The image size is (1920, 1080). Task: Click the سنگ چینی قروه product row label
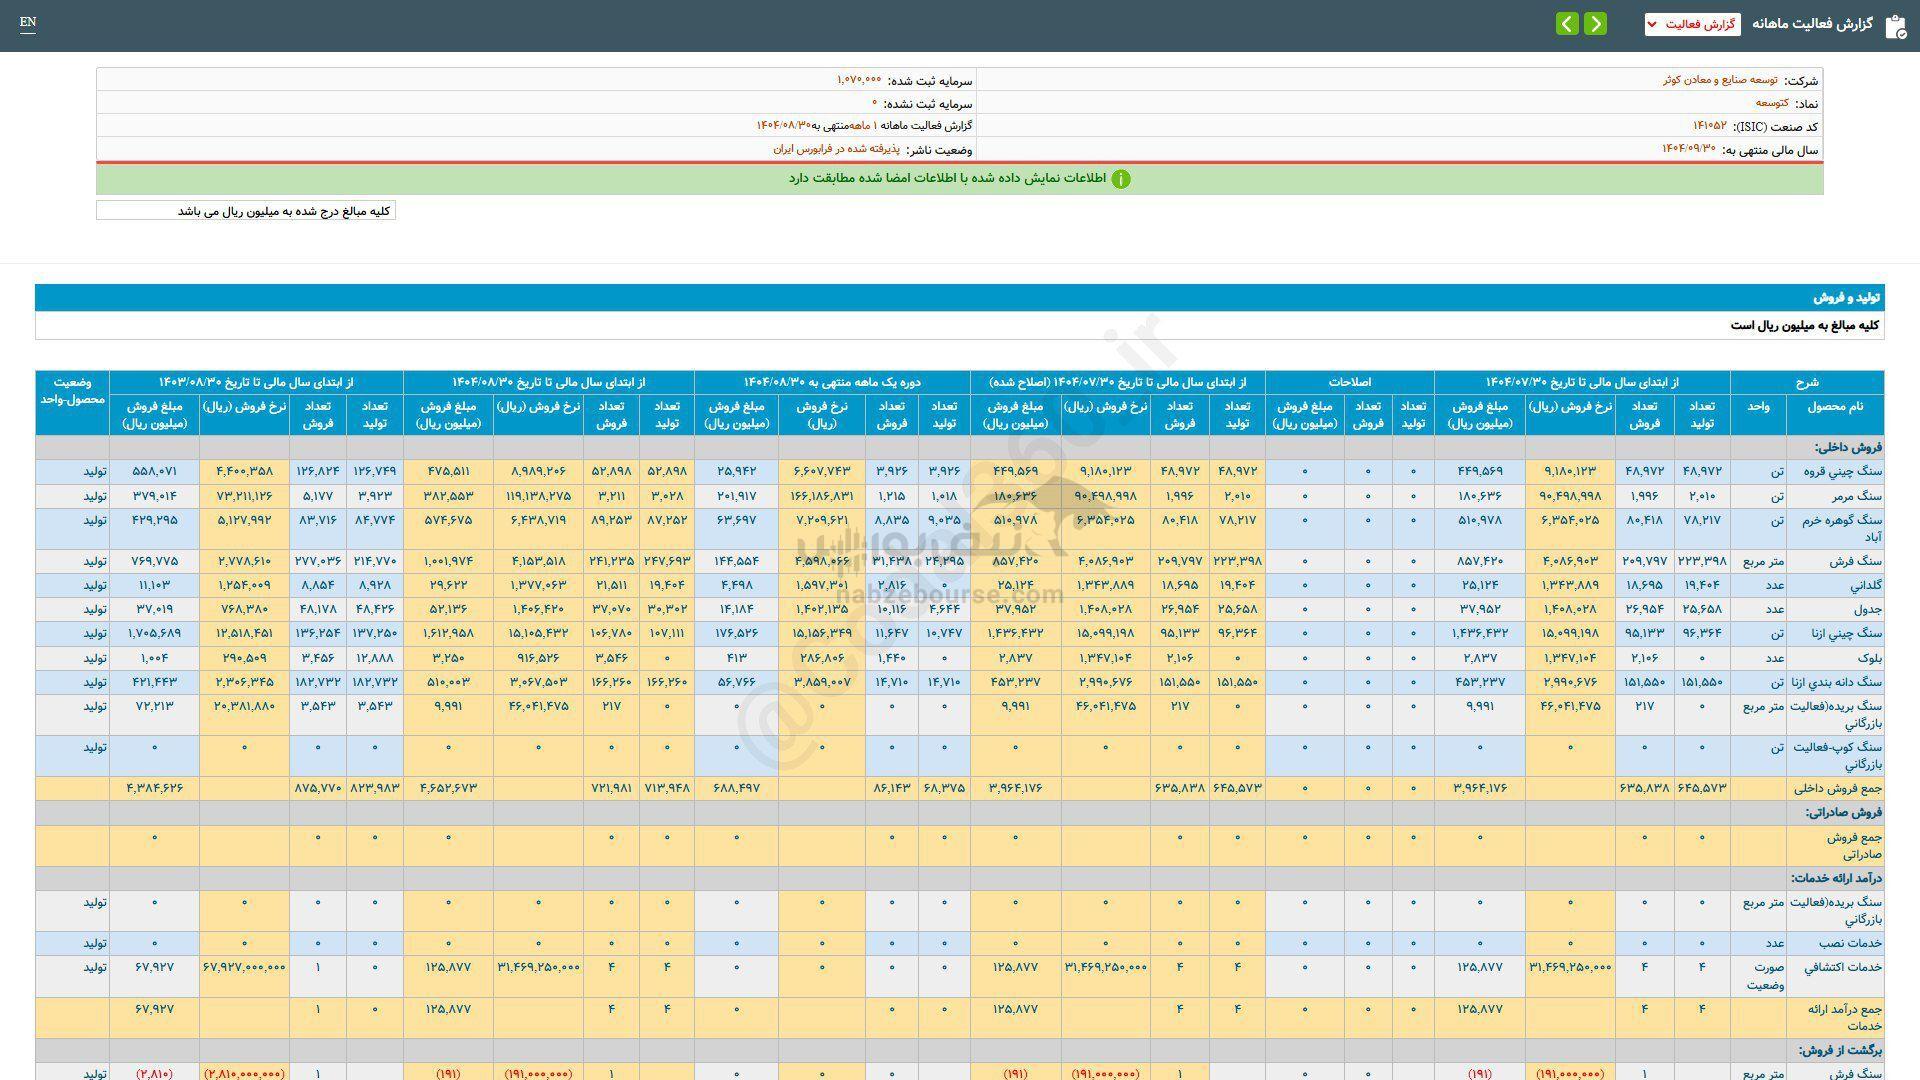pos(1842,471)
